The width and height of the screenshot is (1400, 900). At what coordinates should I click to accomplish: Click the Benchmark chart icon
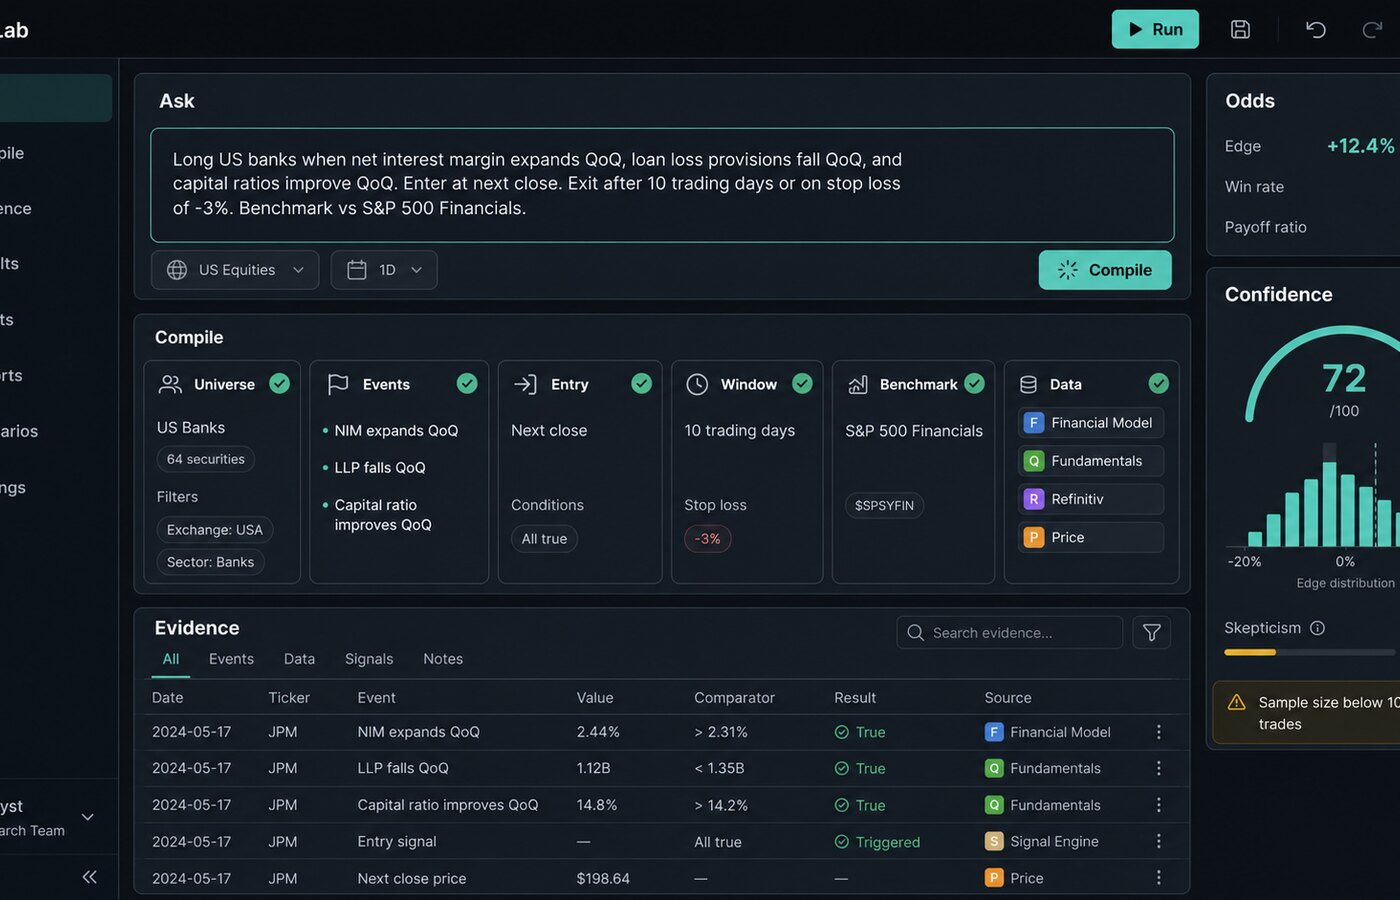(x=857, y=384)
